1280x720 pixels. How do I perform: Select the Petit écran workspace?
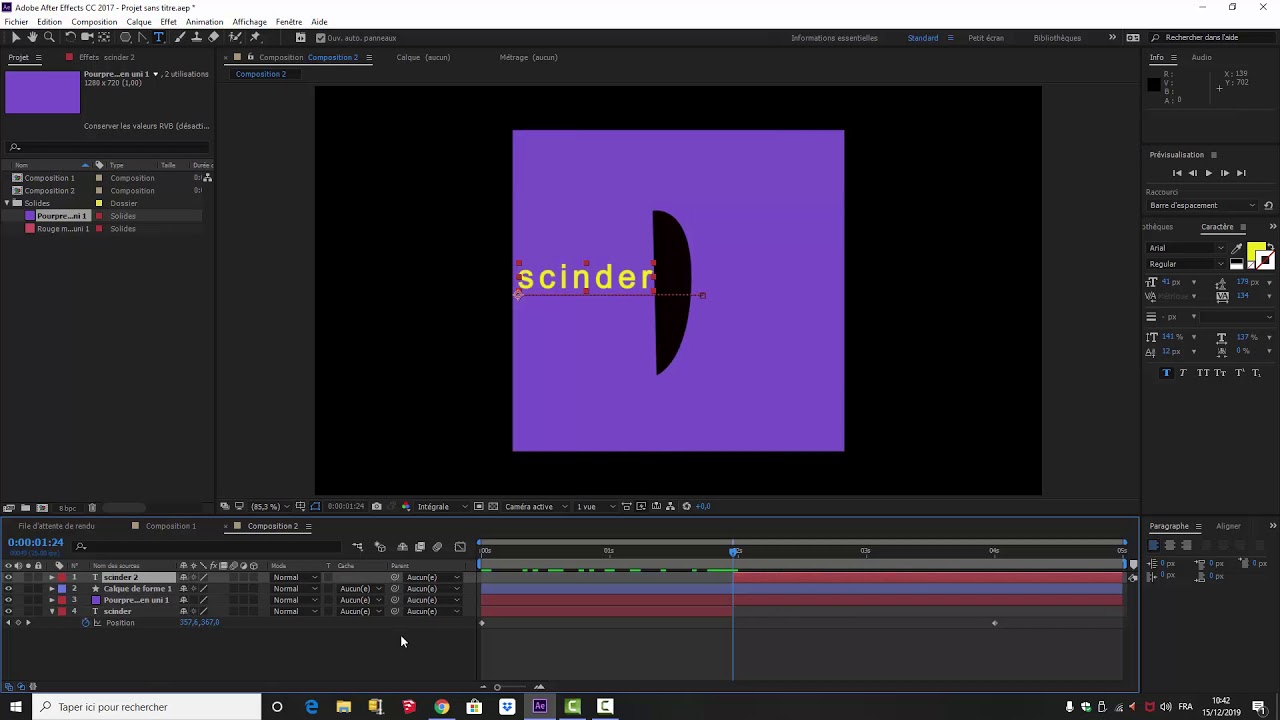coord(986,38)
